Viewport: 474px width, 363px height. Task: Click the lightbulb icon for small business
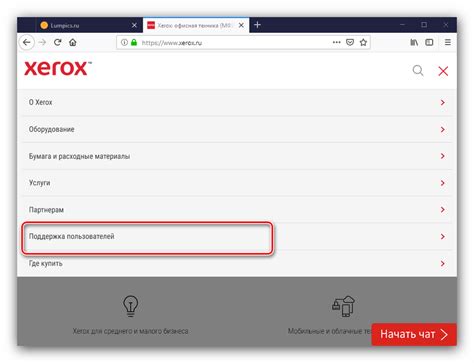[x=130, y=305]
